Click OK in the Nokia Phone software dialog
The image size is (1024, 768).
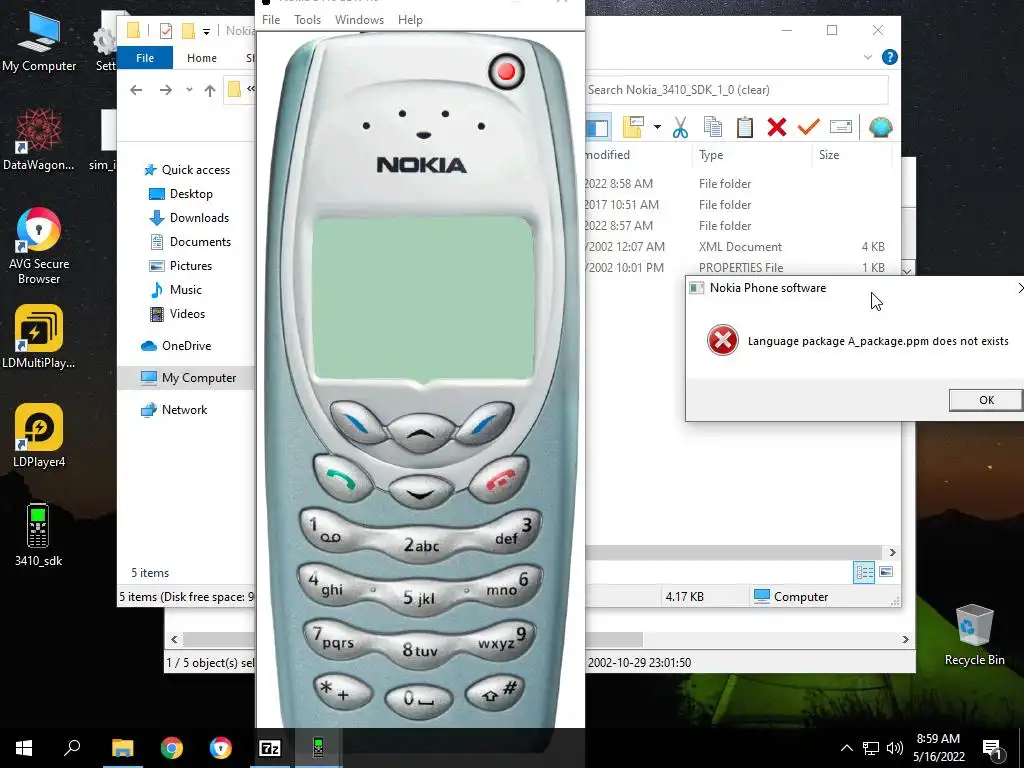(985, 400)
